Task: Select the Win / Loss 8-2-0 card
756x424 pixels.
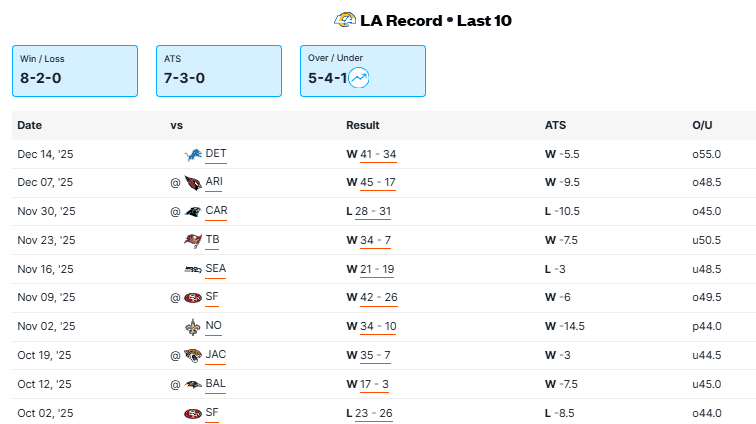Action: 74,70
